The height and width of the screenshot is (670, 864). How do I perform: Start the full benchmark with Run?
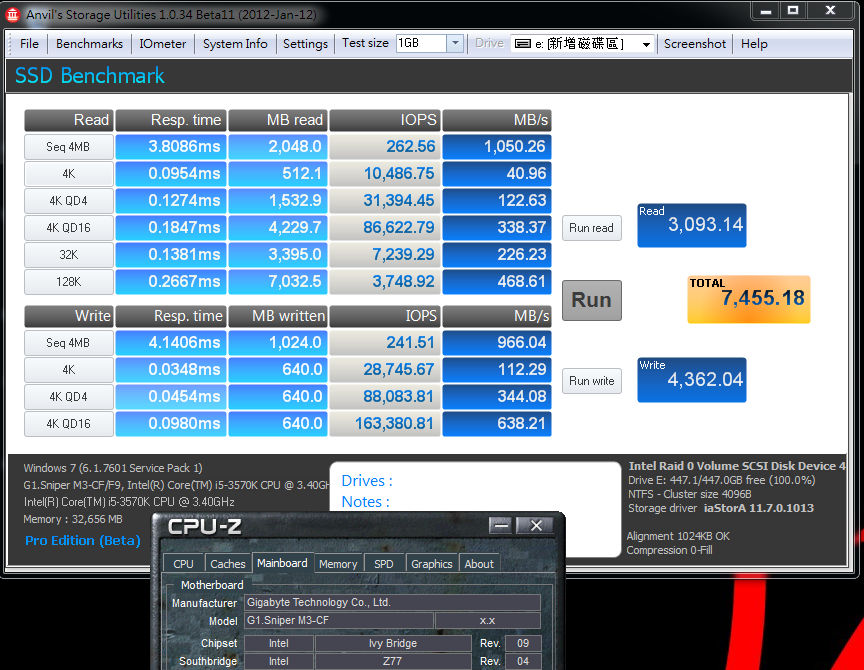pos(591,300)
